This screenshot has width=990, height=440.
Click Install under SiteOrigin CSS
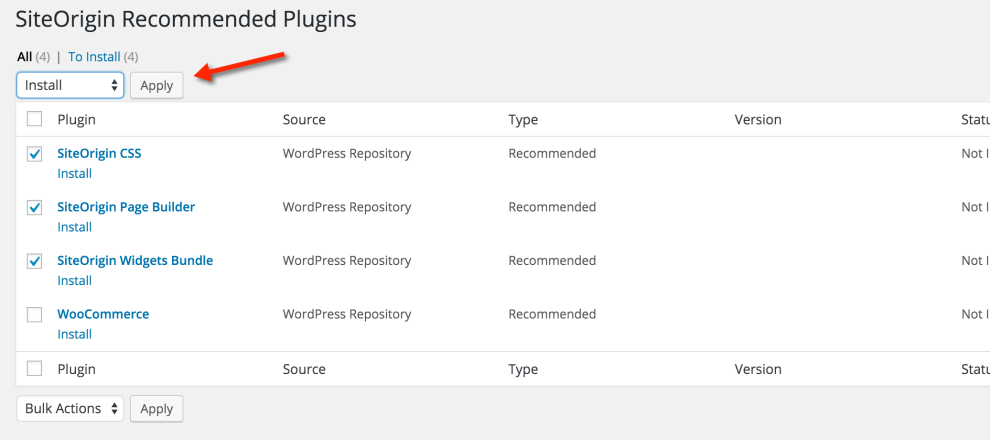pos(74,173)
